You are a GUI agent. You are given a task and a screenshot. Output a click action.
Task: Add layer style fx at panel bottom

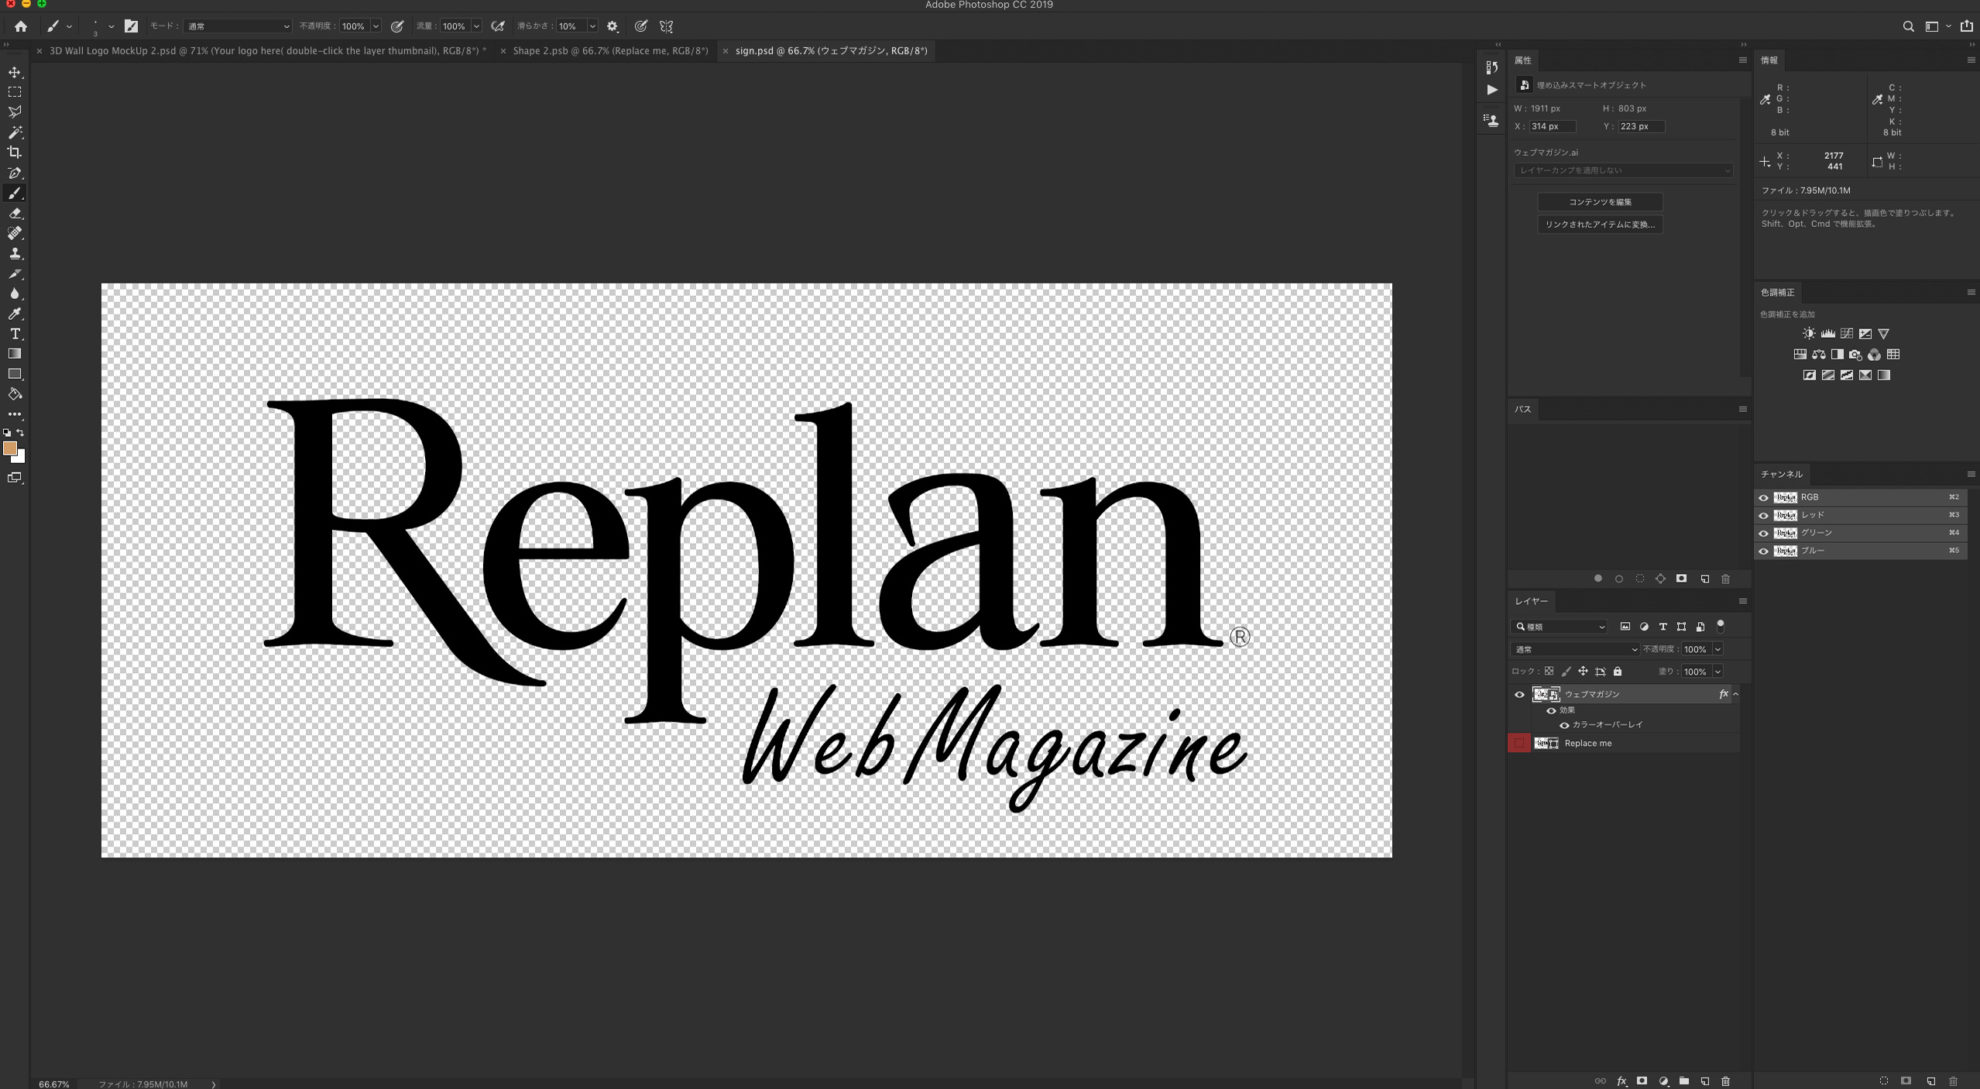click(1621, 1081)
